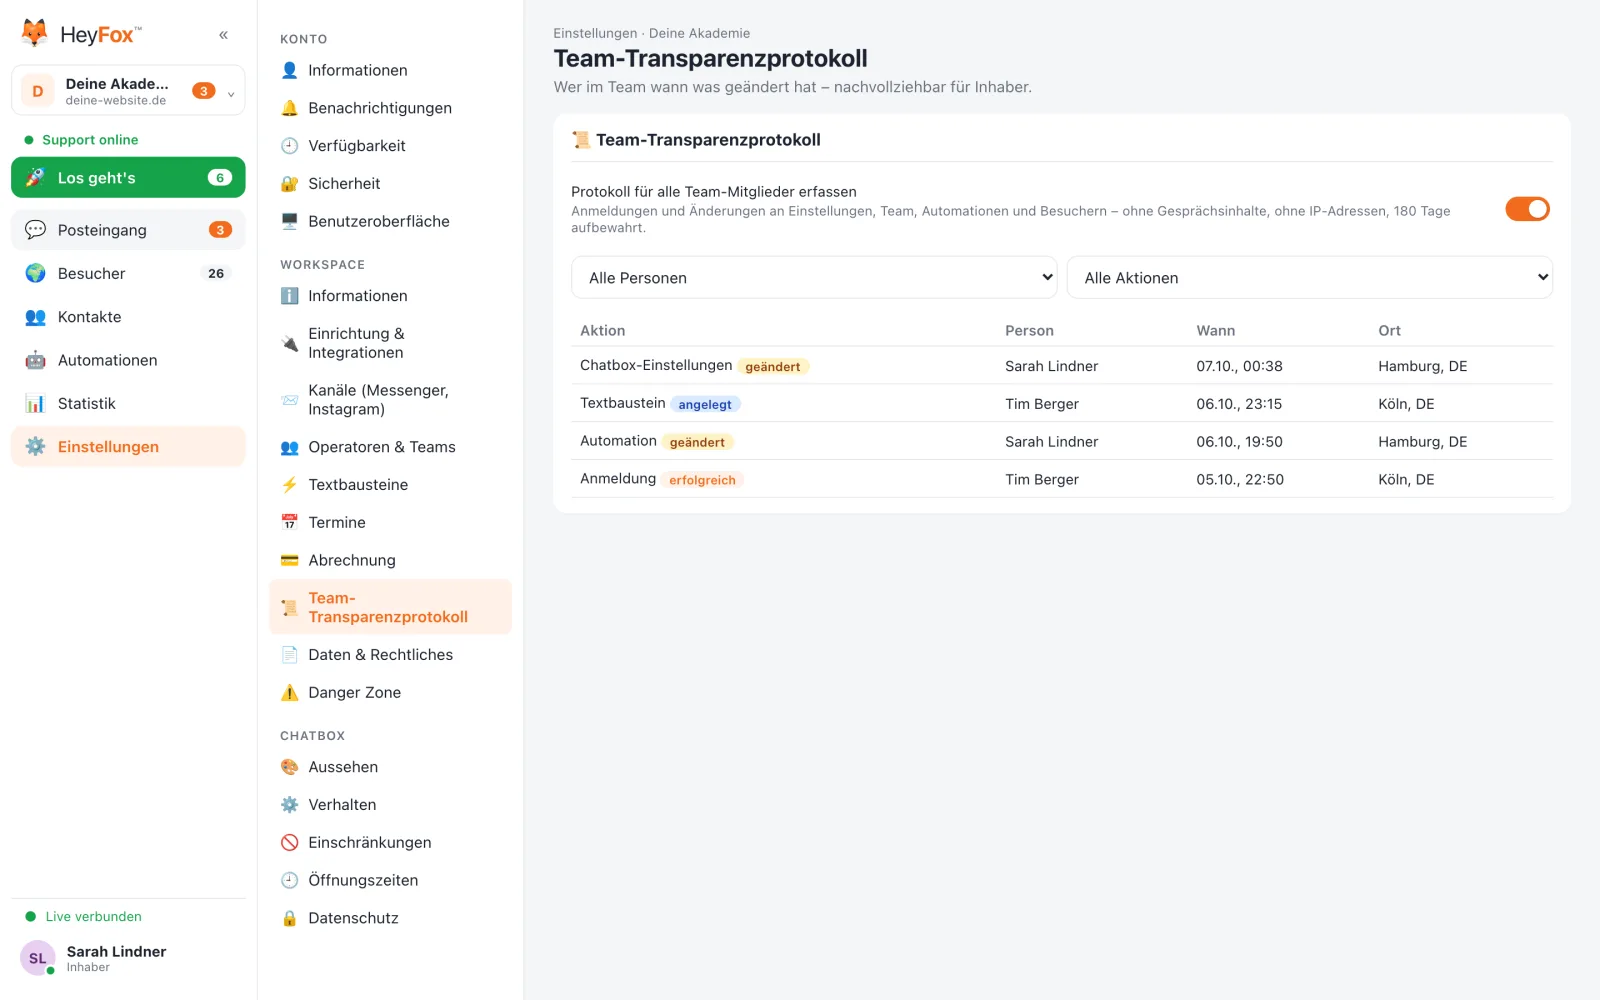Click the Abrechnung credit card icon
Image resolution: width=1600 pixels, height=1000 pixels.
(x=289, y=560)
